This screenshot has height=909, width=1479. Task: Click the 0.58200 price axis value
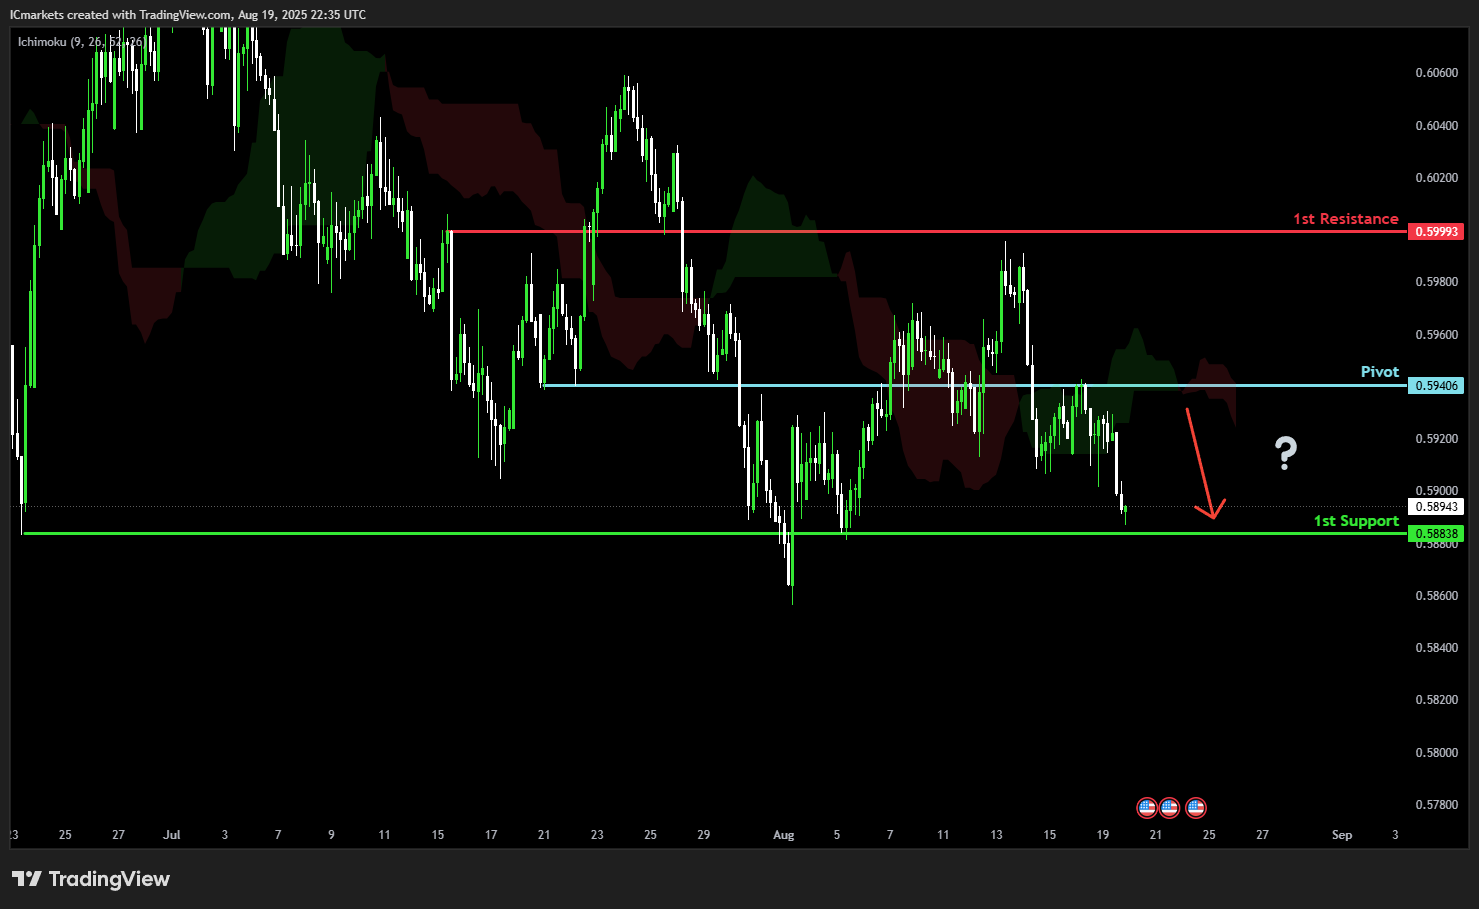tap(1436, 700)
